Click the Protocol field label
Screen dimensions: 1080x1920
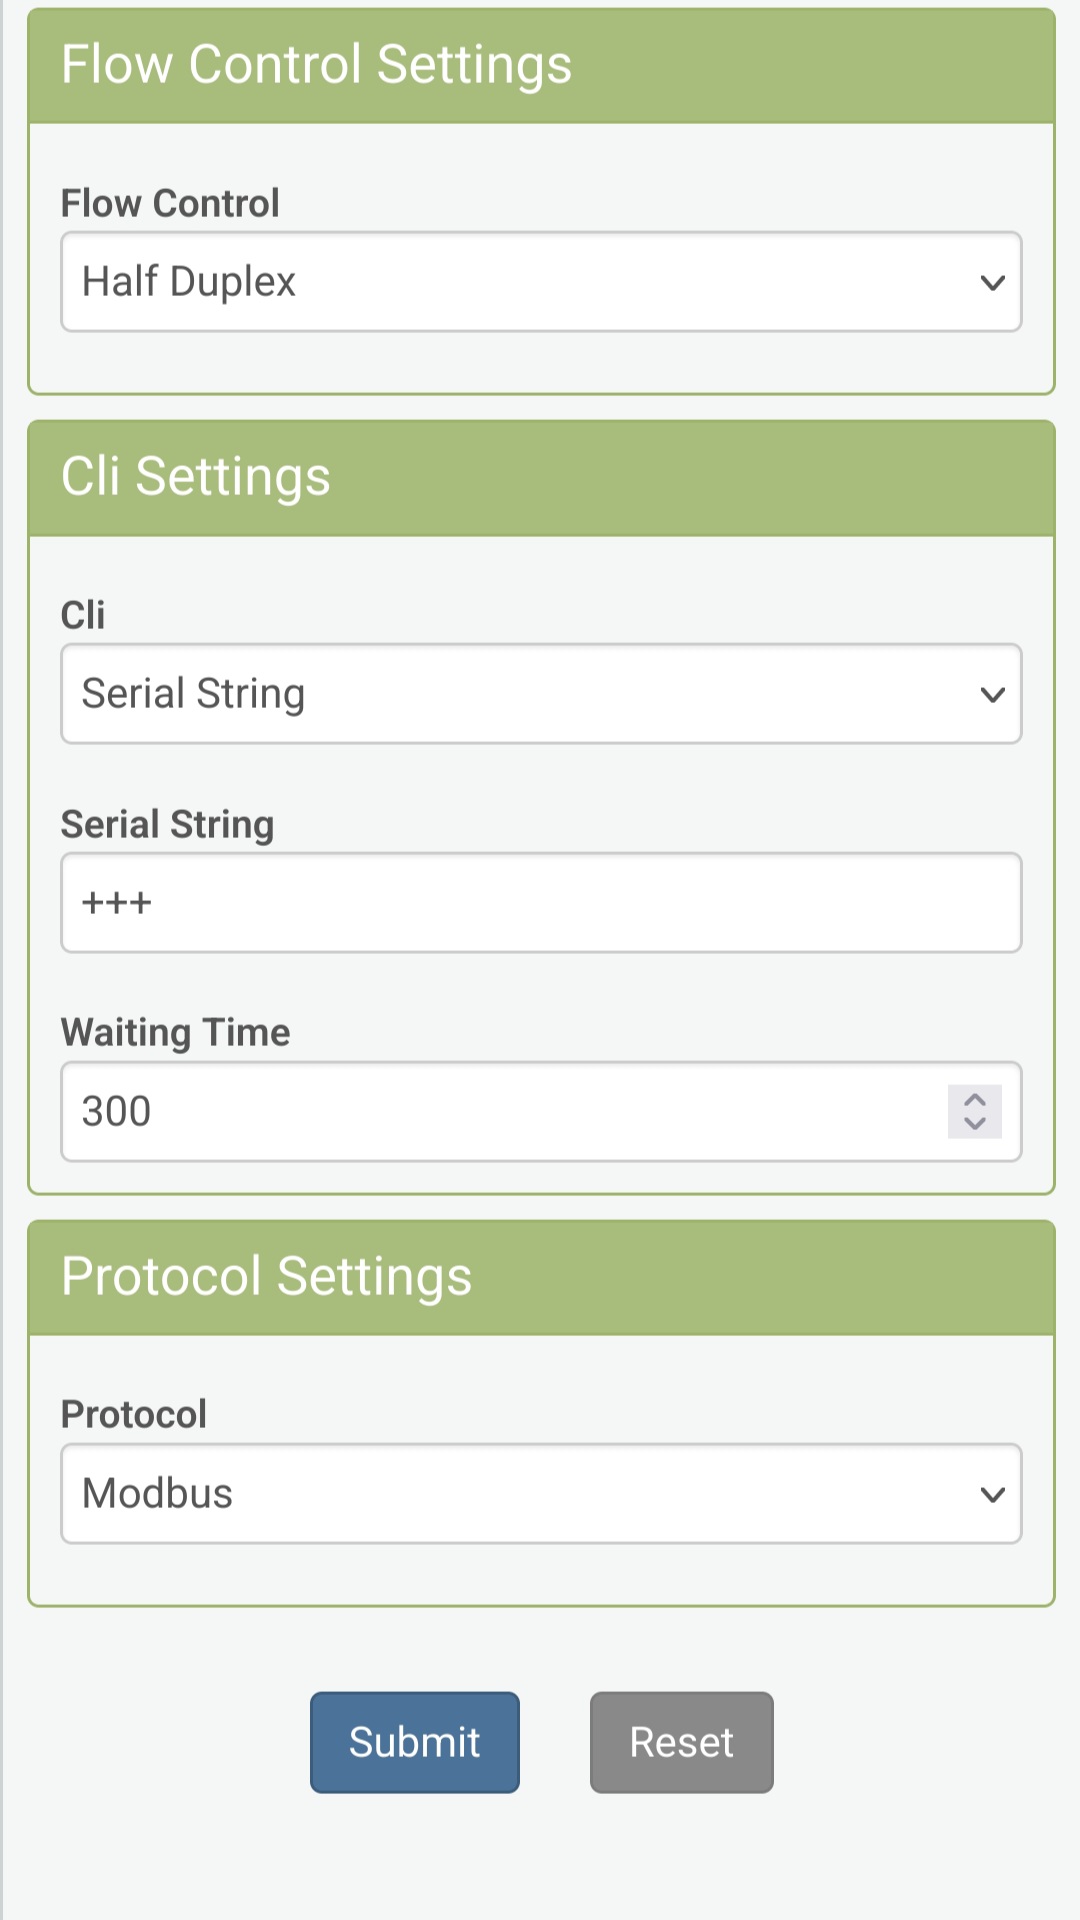tap(134, 1415)
